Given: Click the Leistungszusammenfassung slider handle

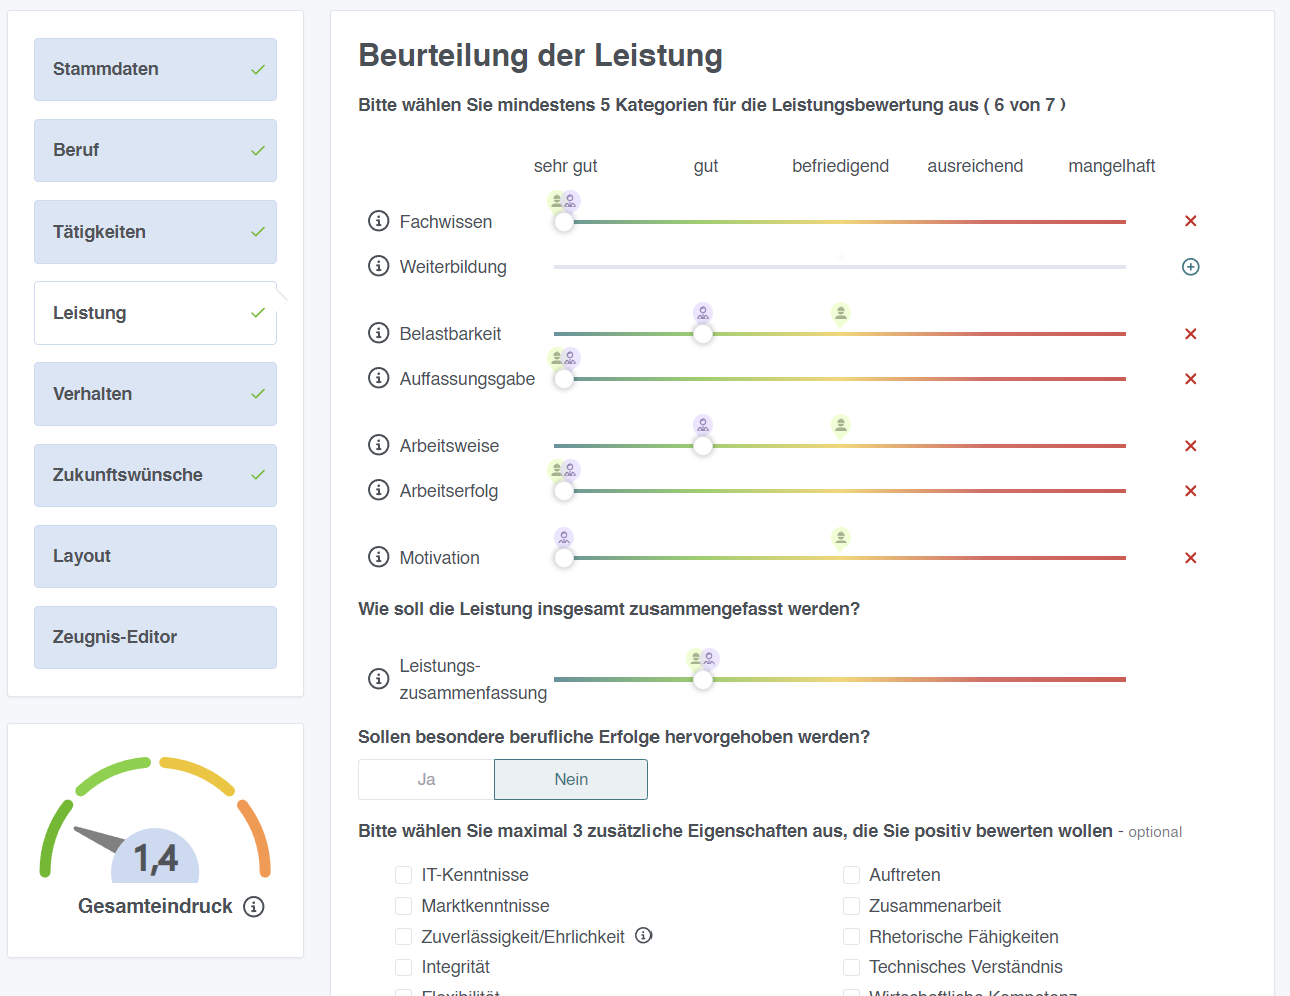Looking at the screenshot, I should point(703,680).
